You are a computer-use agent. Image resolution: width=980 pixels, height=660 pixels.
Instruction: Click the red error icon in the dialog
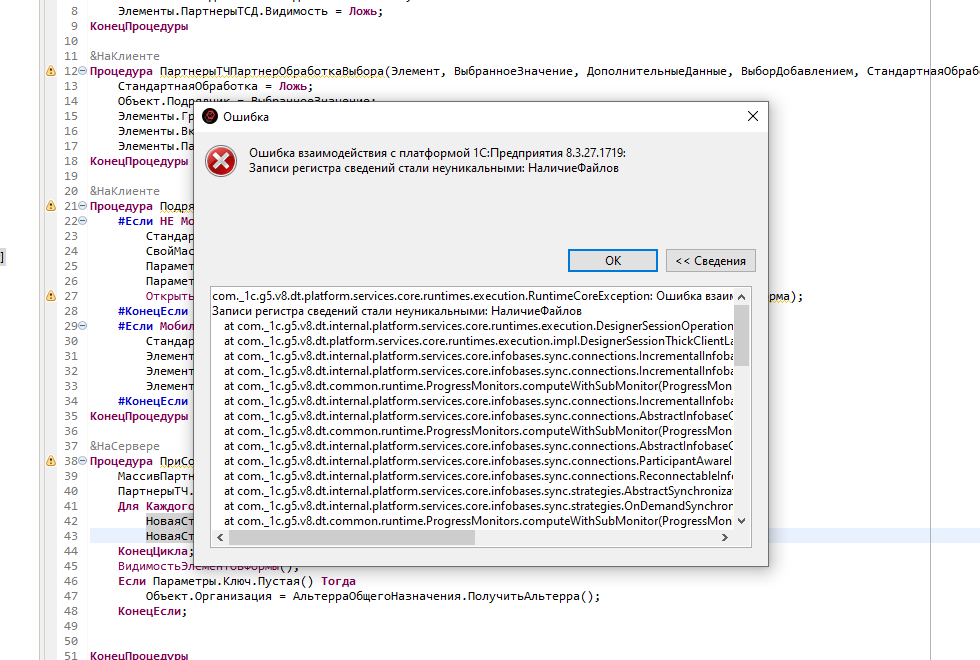[221, 161]
